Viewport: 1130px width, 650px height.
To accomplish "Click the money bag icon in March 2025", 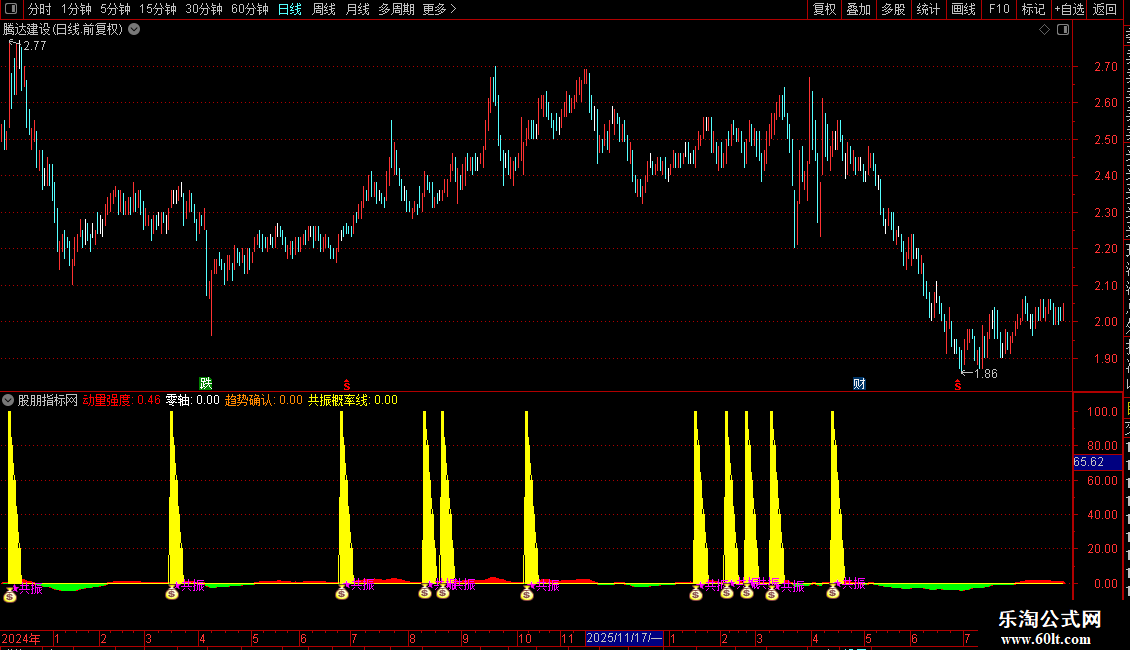I will click(x=772, y=593).
